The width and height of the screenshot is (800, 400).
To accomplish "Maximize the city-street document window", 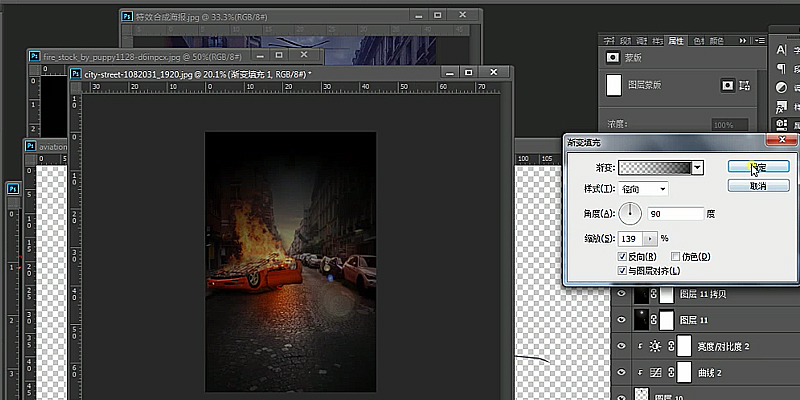I will tap(468, 73).
